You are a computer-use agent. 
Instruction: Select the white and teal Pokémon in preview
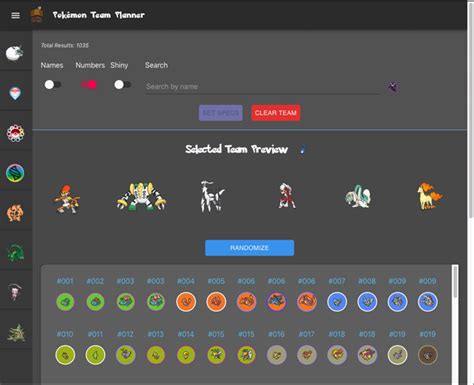pyautogui.click(x=358, y=197)
